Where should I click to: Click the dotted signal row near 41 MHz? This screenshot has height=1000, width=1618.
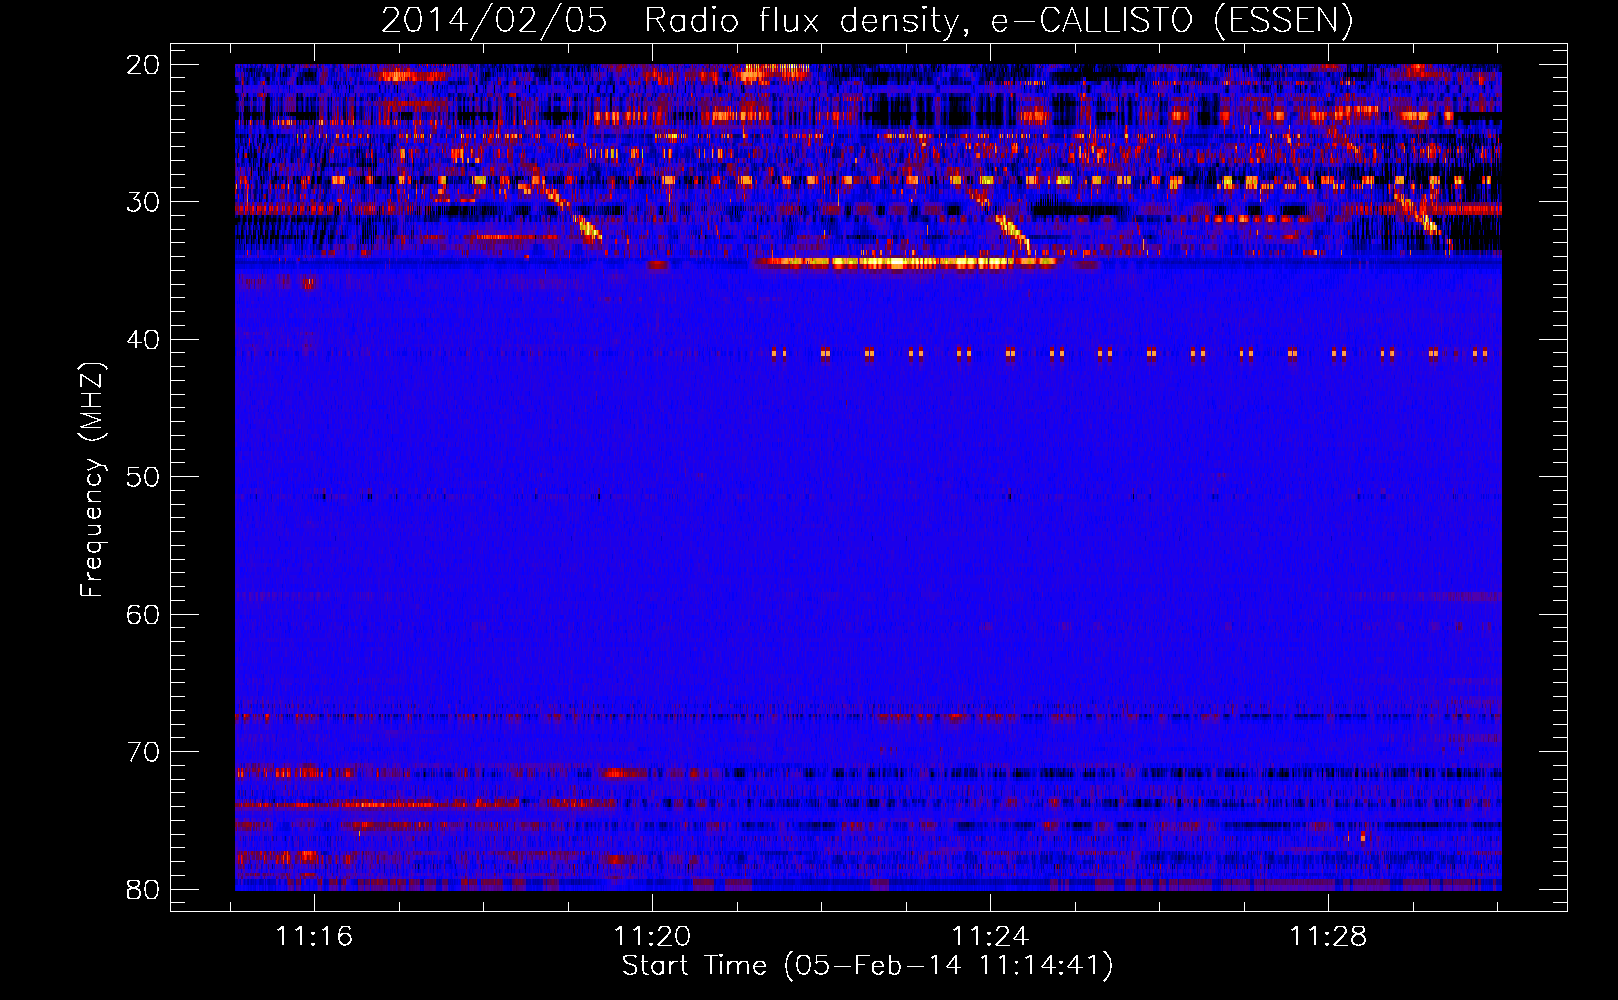click(1130, 353)
